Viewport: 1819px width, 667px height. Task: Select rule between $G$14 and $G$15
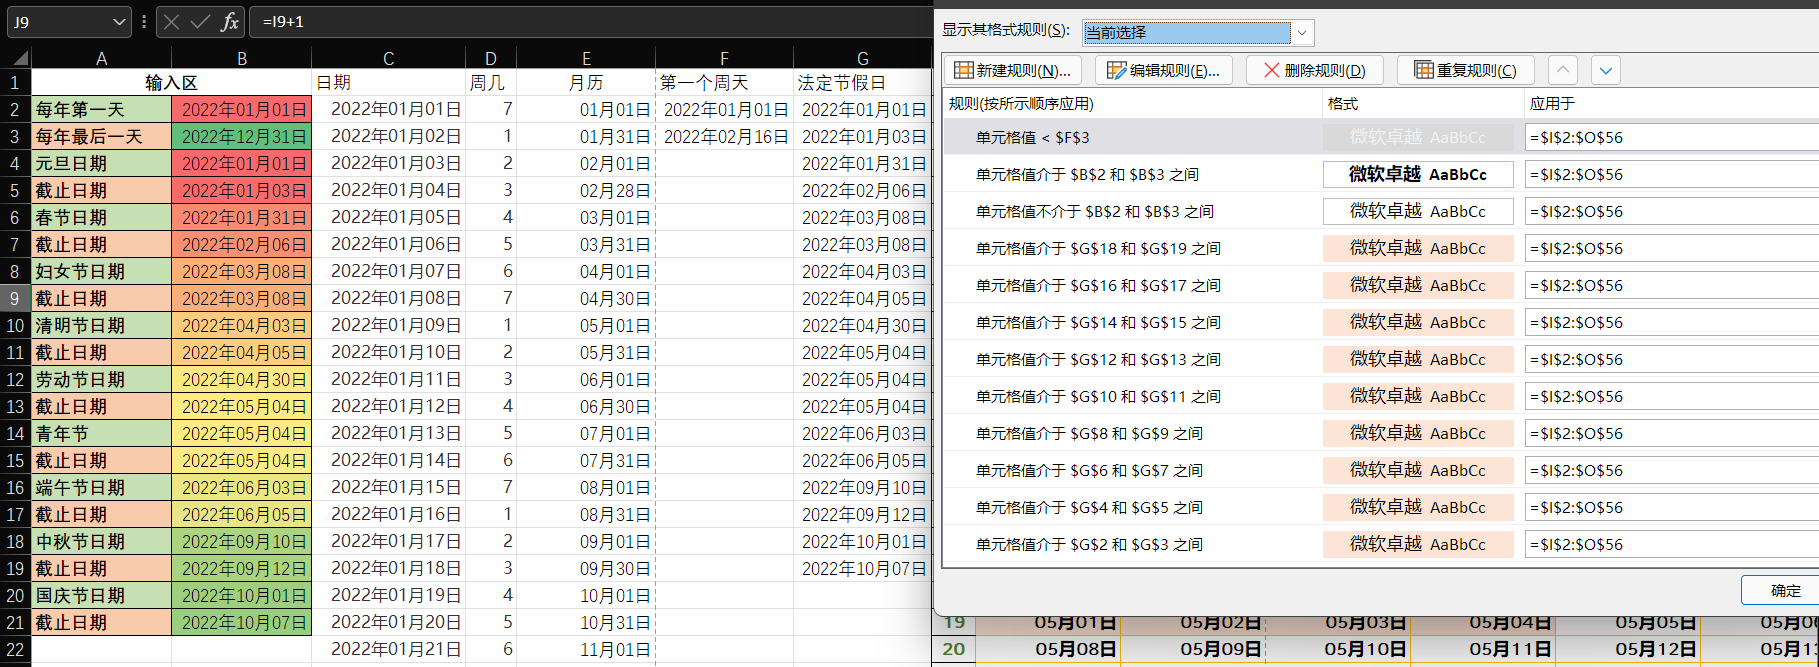[x=1098, y=322]
